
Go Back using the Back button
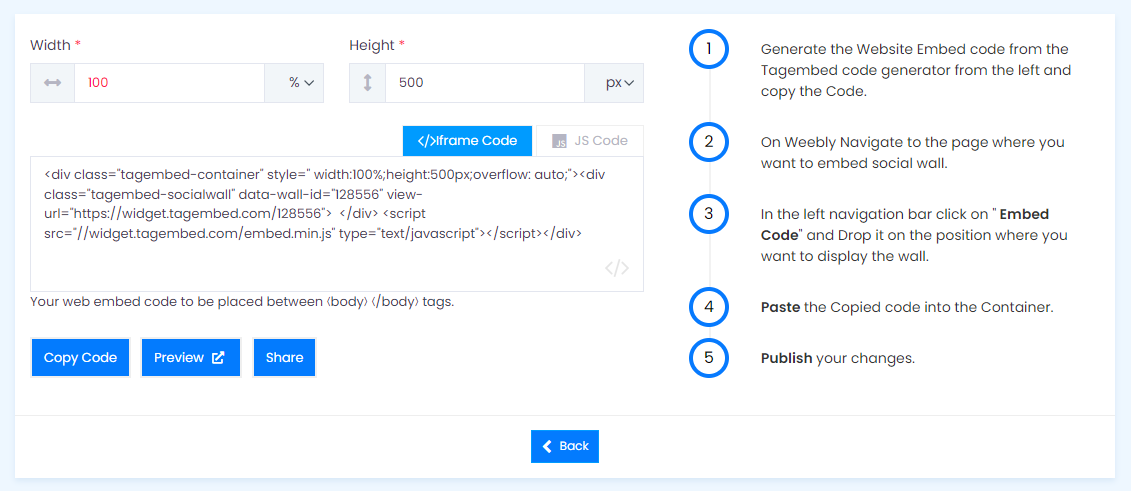tap(565, 446)
